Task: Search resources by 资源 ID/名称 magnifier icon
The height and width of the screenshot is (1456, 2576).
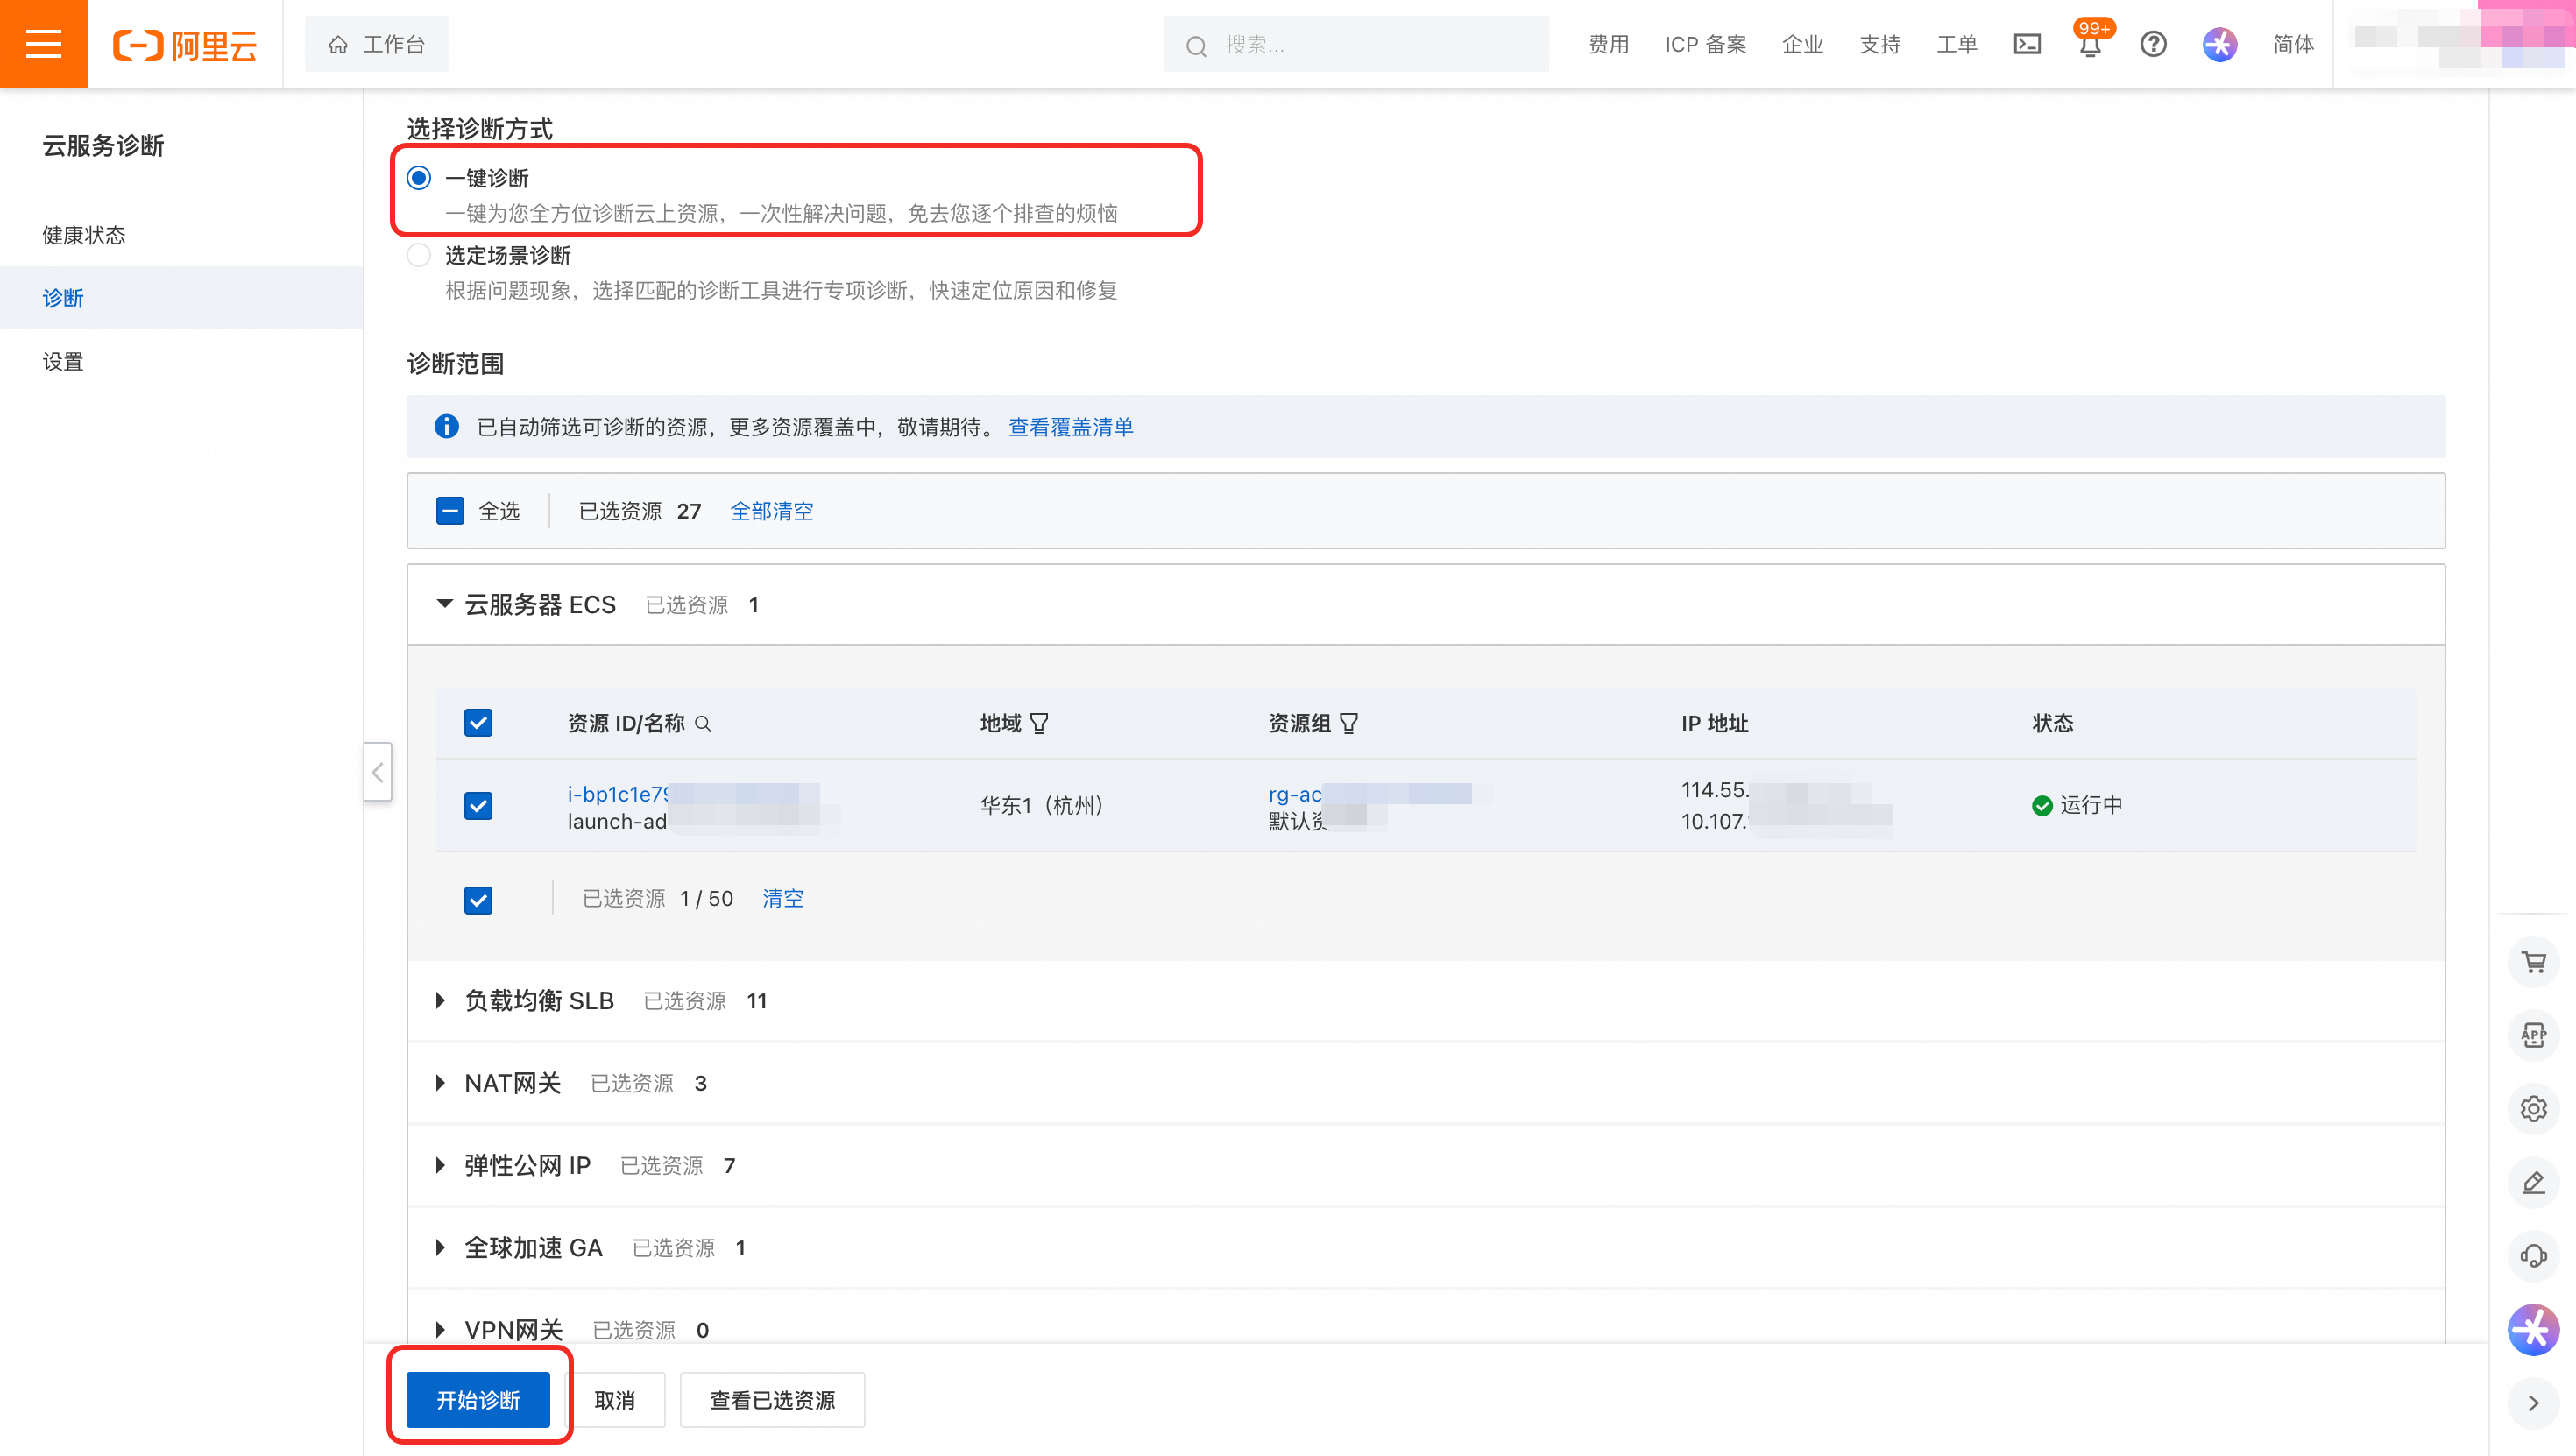Action: pyautogui.click(x=703, y=723)
